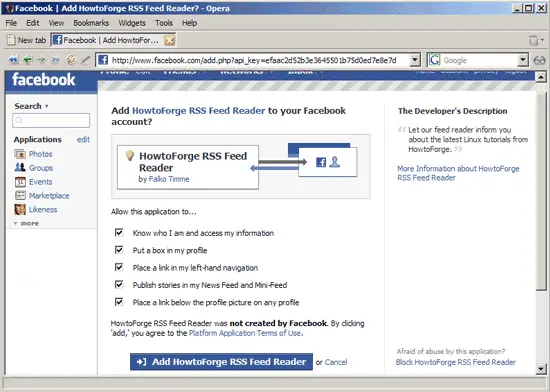Click the scrollbar up arrow
This screenshot has height=392, width=550.
pyautogui.click(x=541, y=77)
